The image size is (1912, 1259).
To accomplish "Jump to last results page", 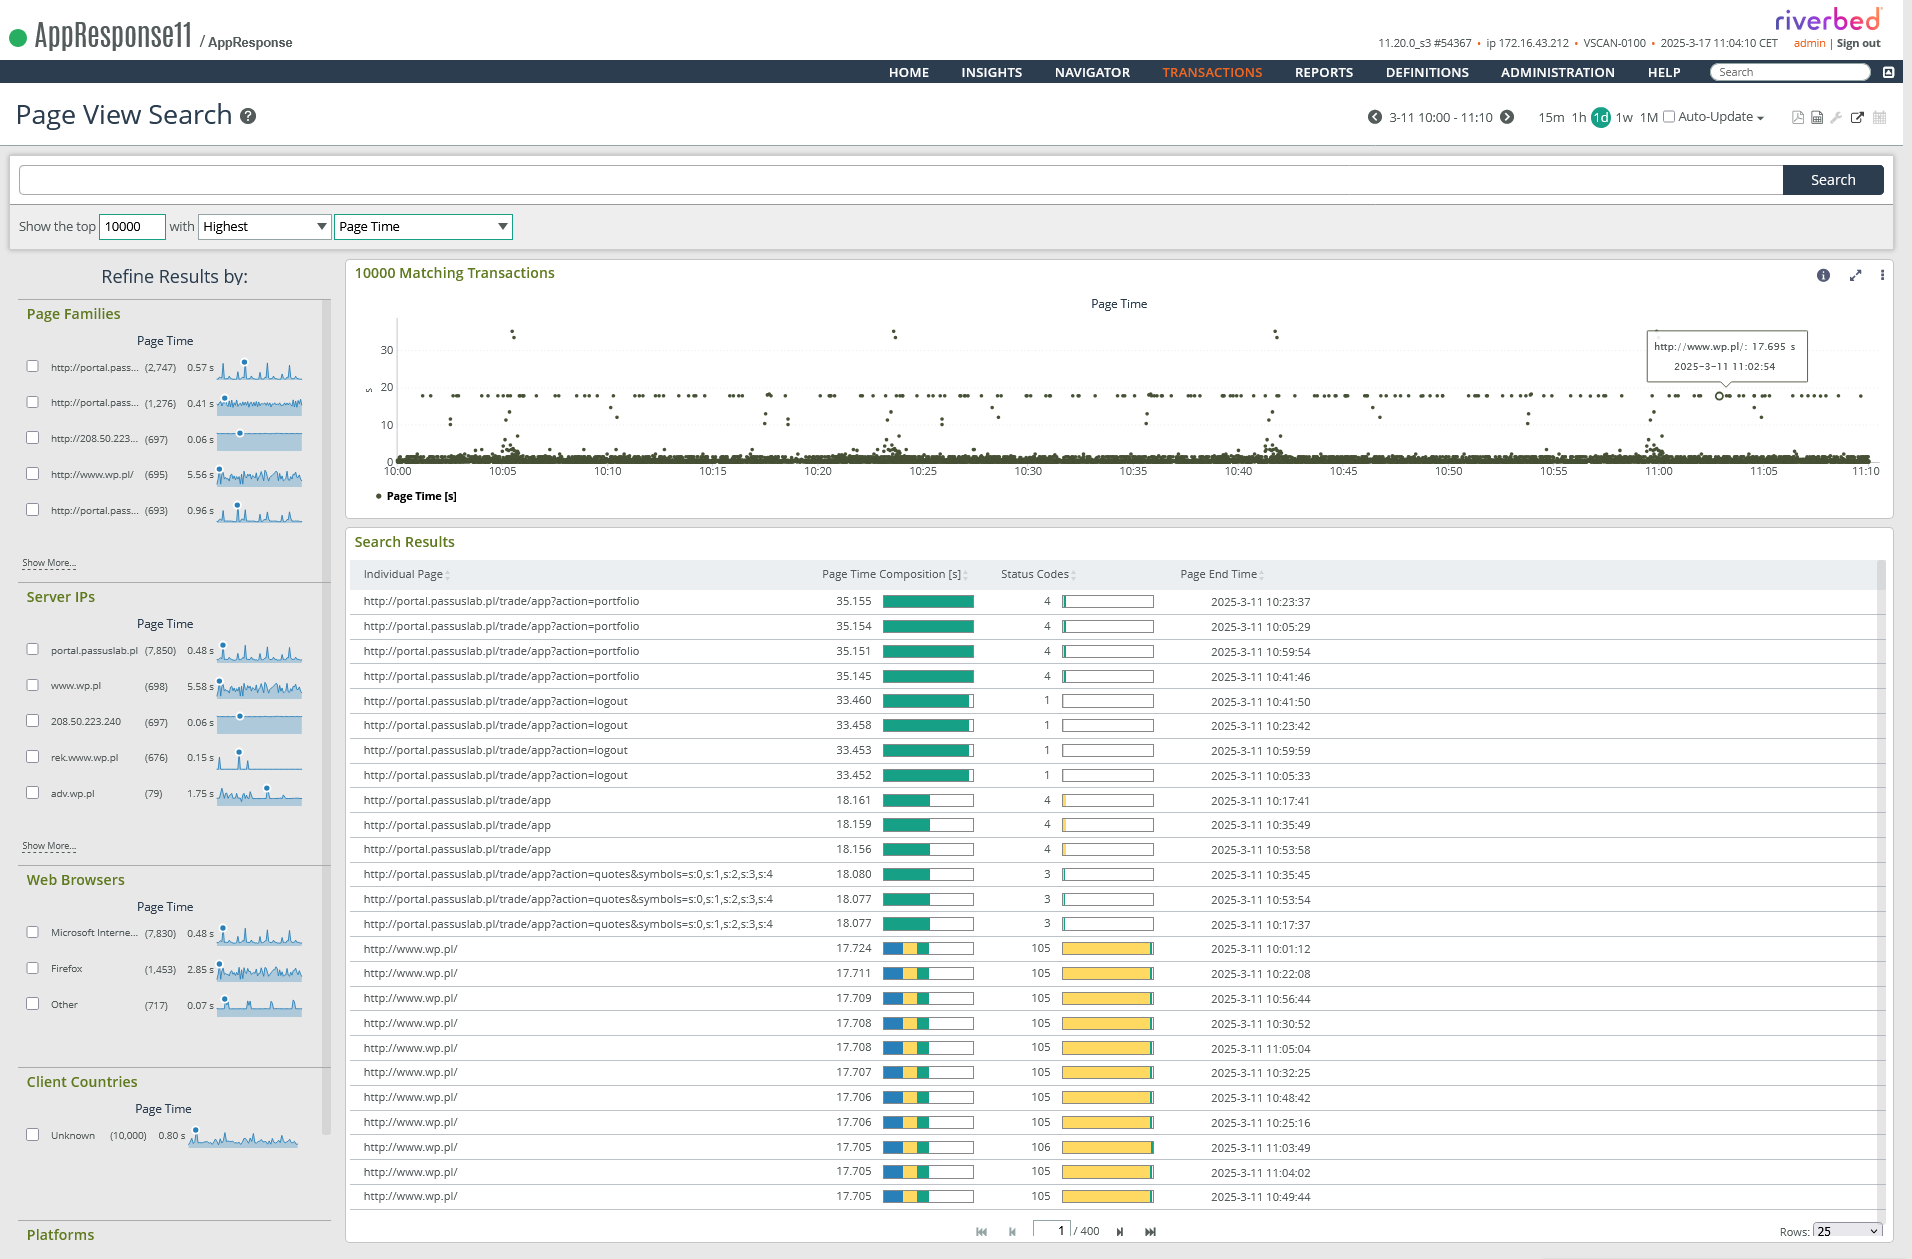I will point(1150,1231).
